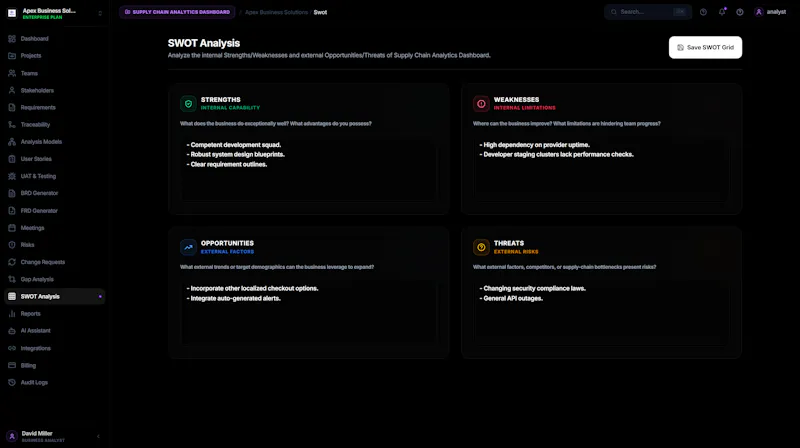Viewport: 800px width, 448px height.
Task: Edit the Strengths text area
Action: pyautogui.click(x=309, y=169)
